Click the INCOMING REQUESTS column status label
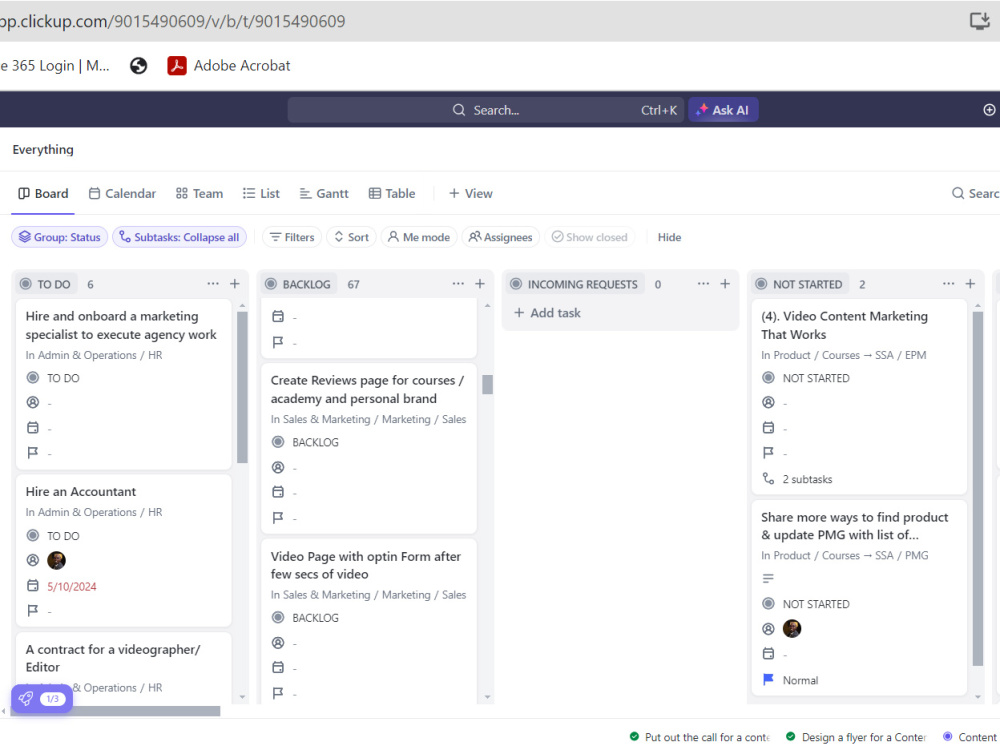Screen dimensions: 1000x750 tap(576, 284)
